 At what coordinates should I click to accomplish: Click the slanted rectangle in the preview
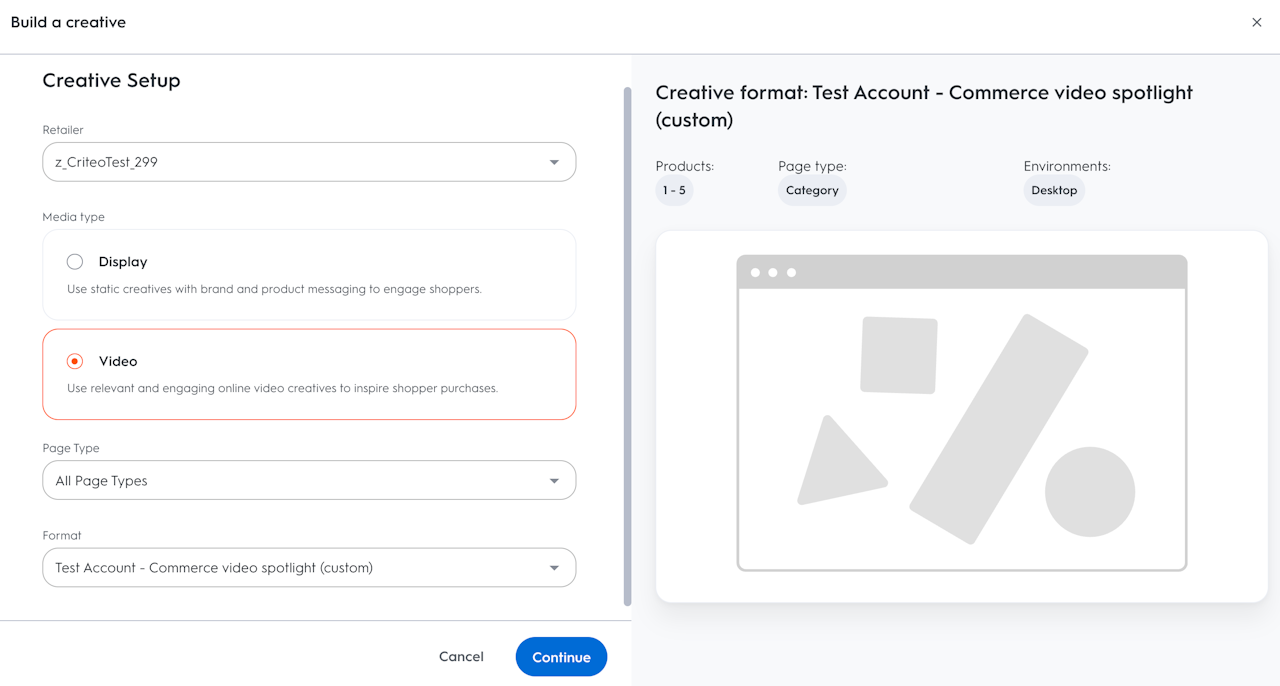pyautogui.click(x=998, y=430)
